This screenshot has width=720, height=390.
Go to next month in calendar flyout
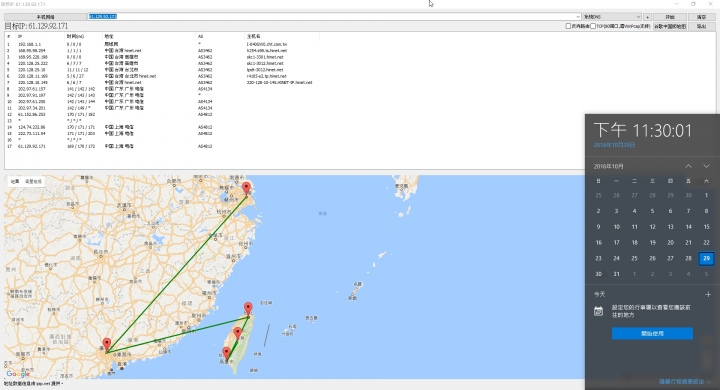pos(706,166)
